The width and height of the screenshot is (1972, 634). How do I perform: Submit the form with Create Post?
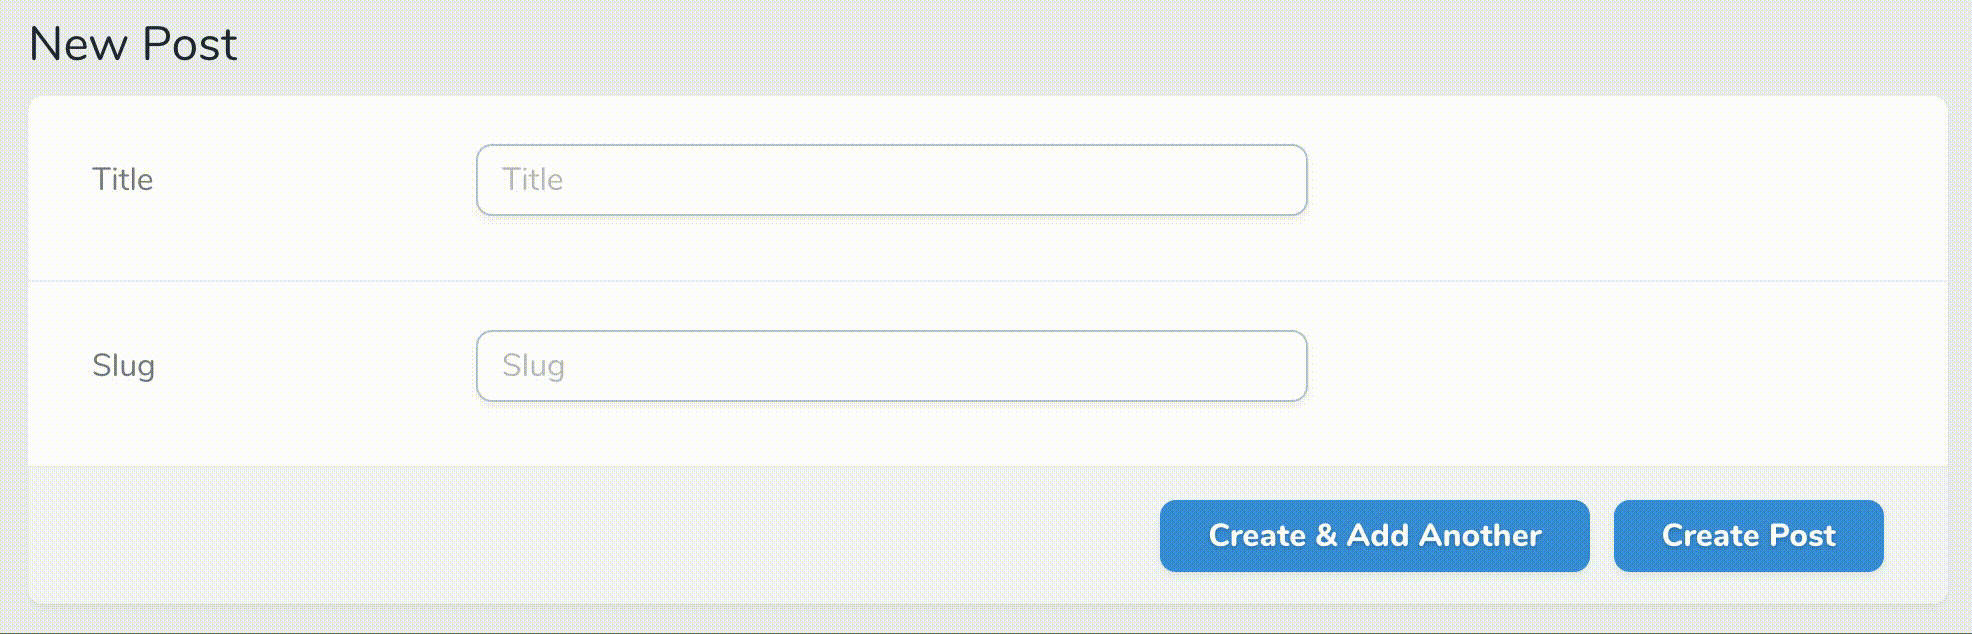coord(1748,536)
